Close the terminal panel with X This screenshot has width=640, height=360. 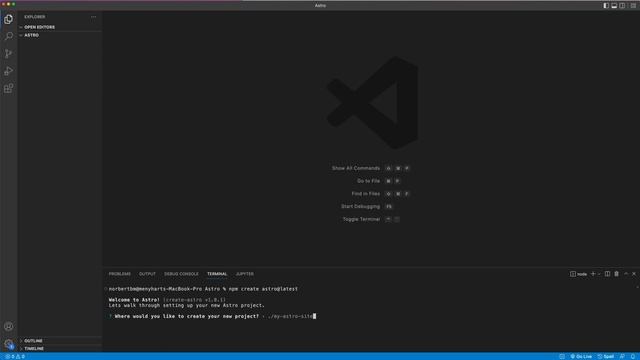(x=634, y=274)
